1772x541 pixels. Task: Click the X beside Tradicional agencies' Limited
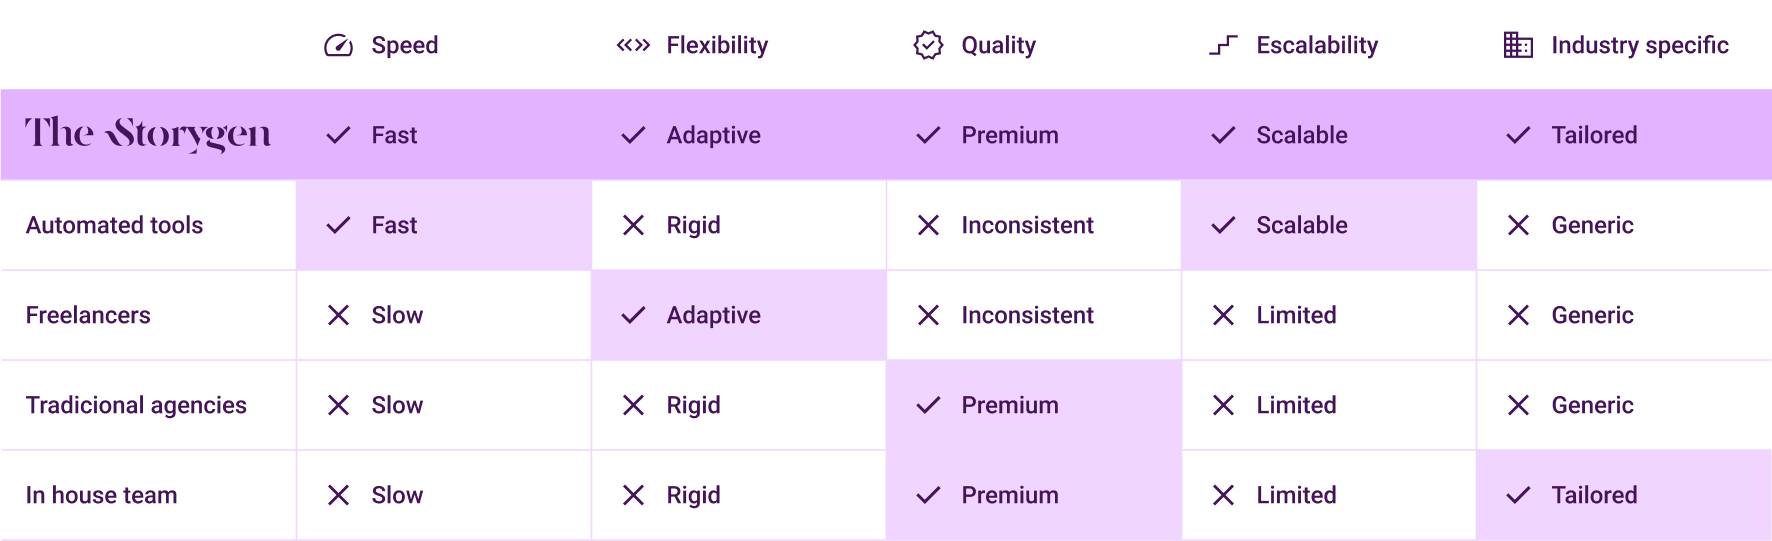[1223, 405]
